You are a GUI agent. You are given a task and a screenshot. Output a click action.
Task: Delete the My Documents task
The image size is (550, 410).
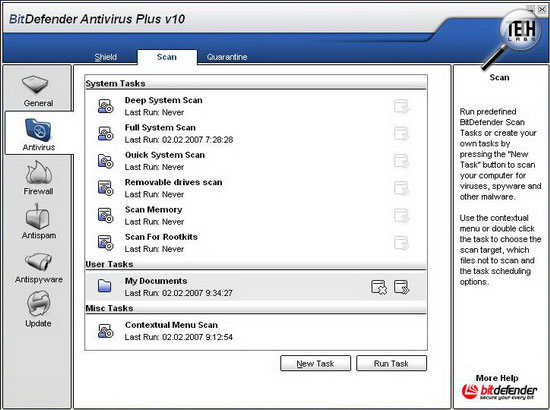pyautogui.click(x=379, y=287)
